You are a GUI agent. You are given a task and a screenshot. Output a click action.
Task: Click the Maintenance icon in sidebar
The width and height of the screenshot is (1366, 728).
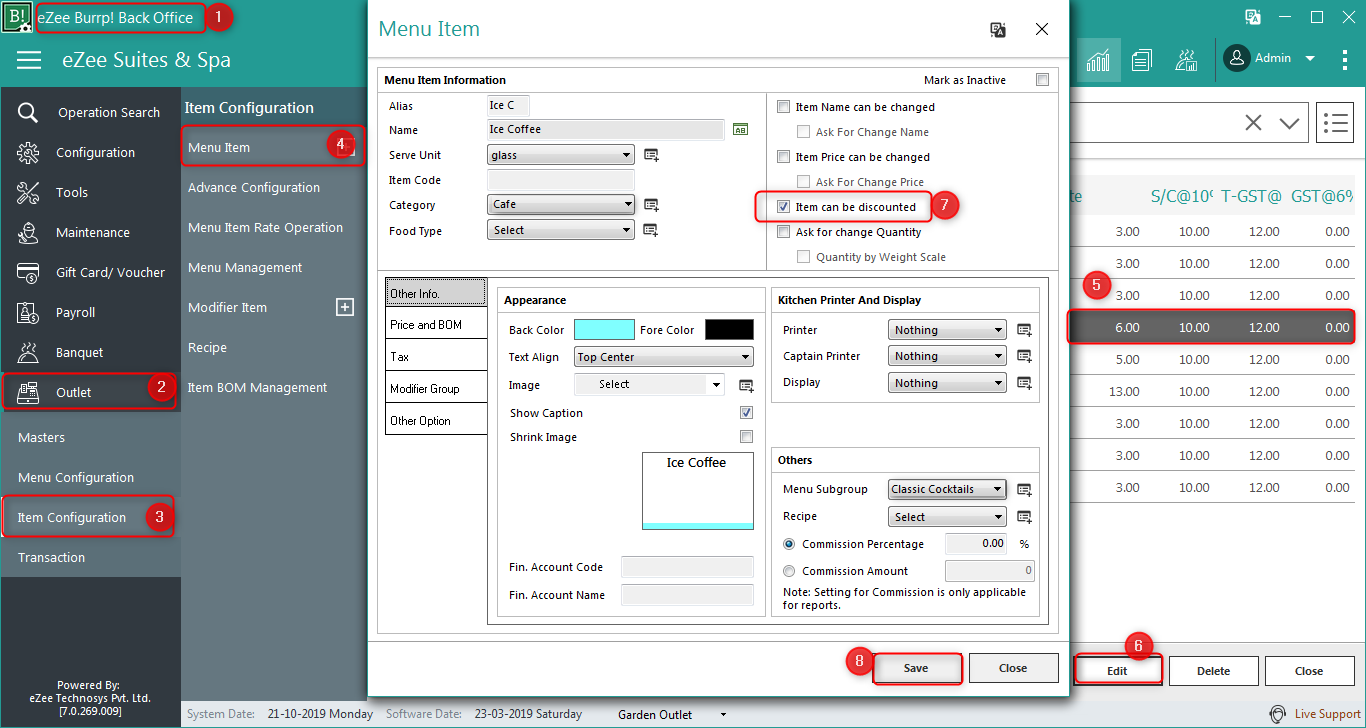click(28, 232)
